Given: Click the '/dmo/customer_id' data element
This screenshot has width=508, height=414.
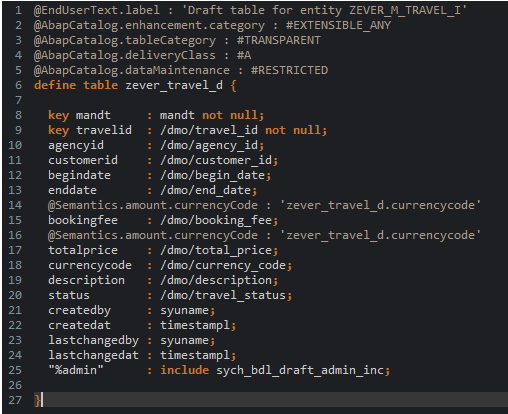Looking at the screenshot, I should [216, 160].
